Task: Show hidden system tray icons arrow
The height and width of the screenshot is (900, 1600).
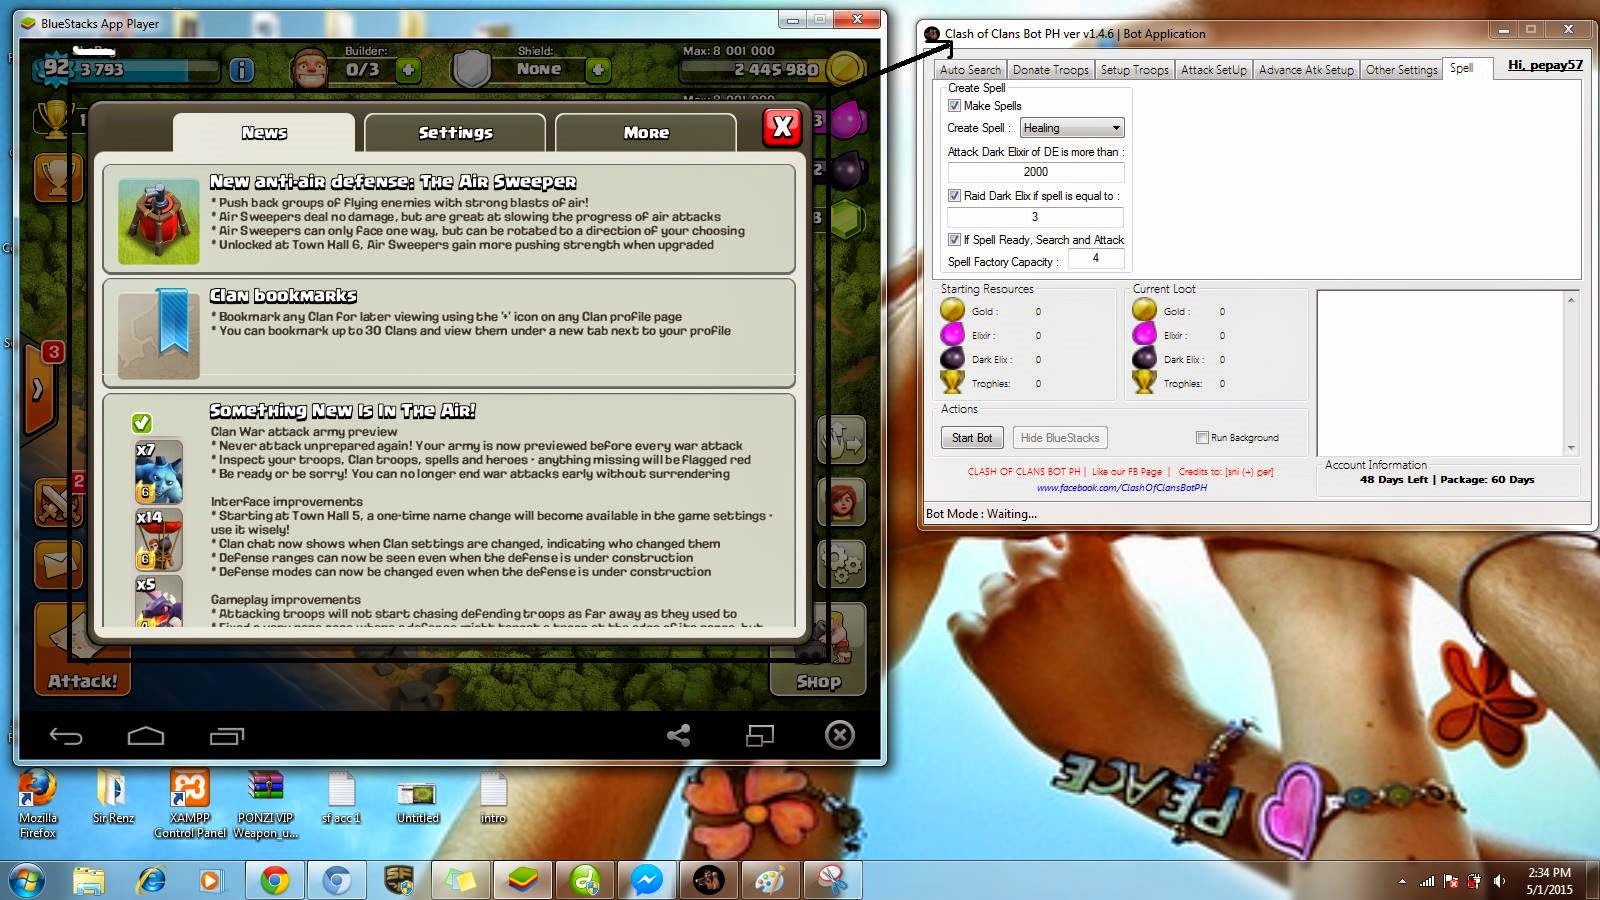Action: point(1402,881)
